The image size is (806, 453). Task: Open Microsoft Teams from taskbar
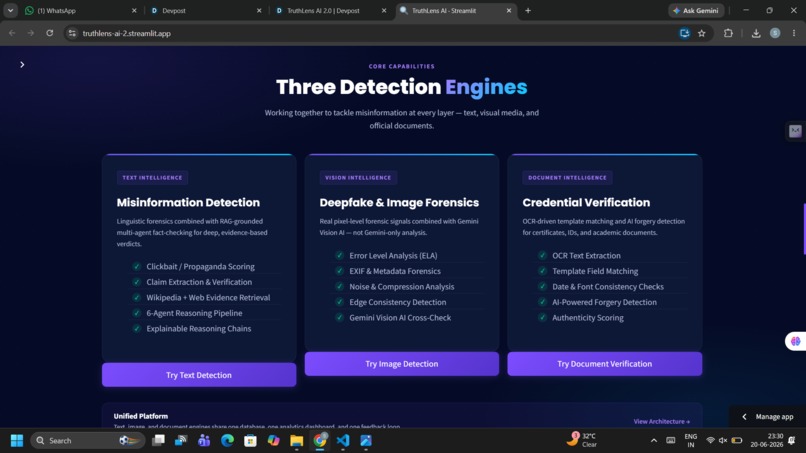(204, 440)
